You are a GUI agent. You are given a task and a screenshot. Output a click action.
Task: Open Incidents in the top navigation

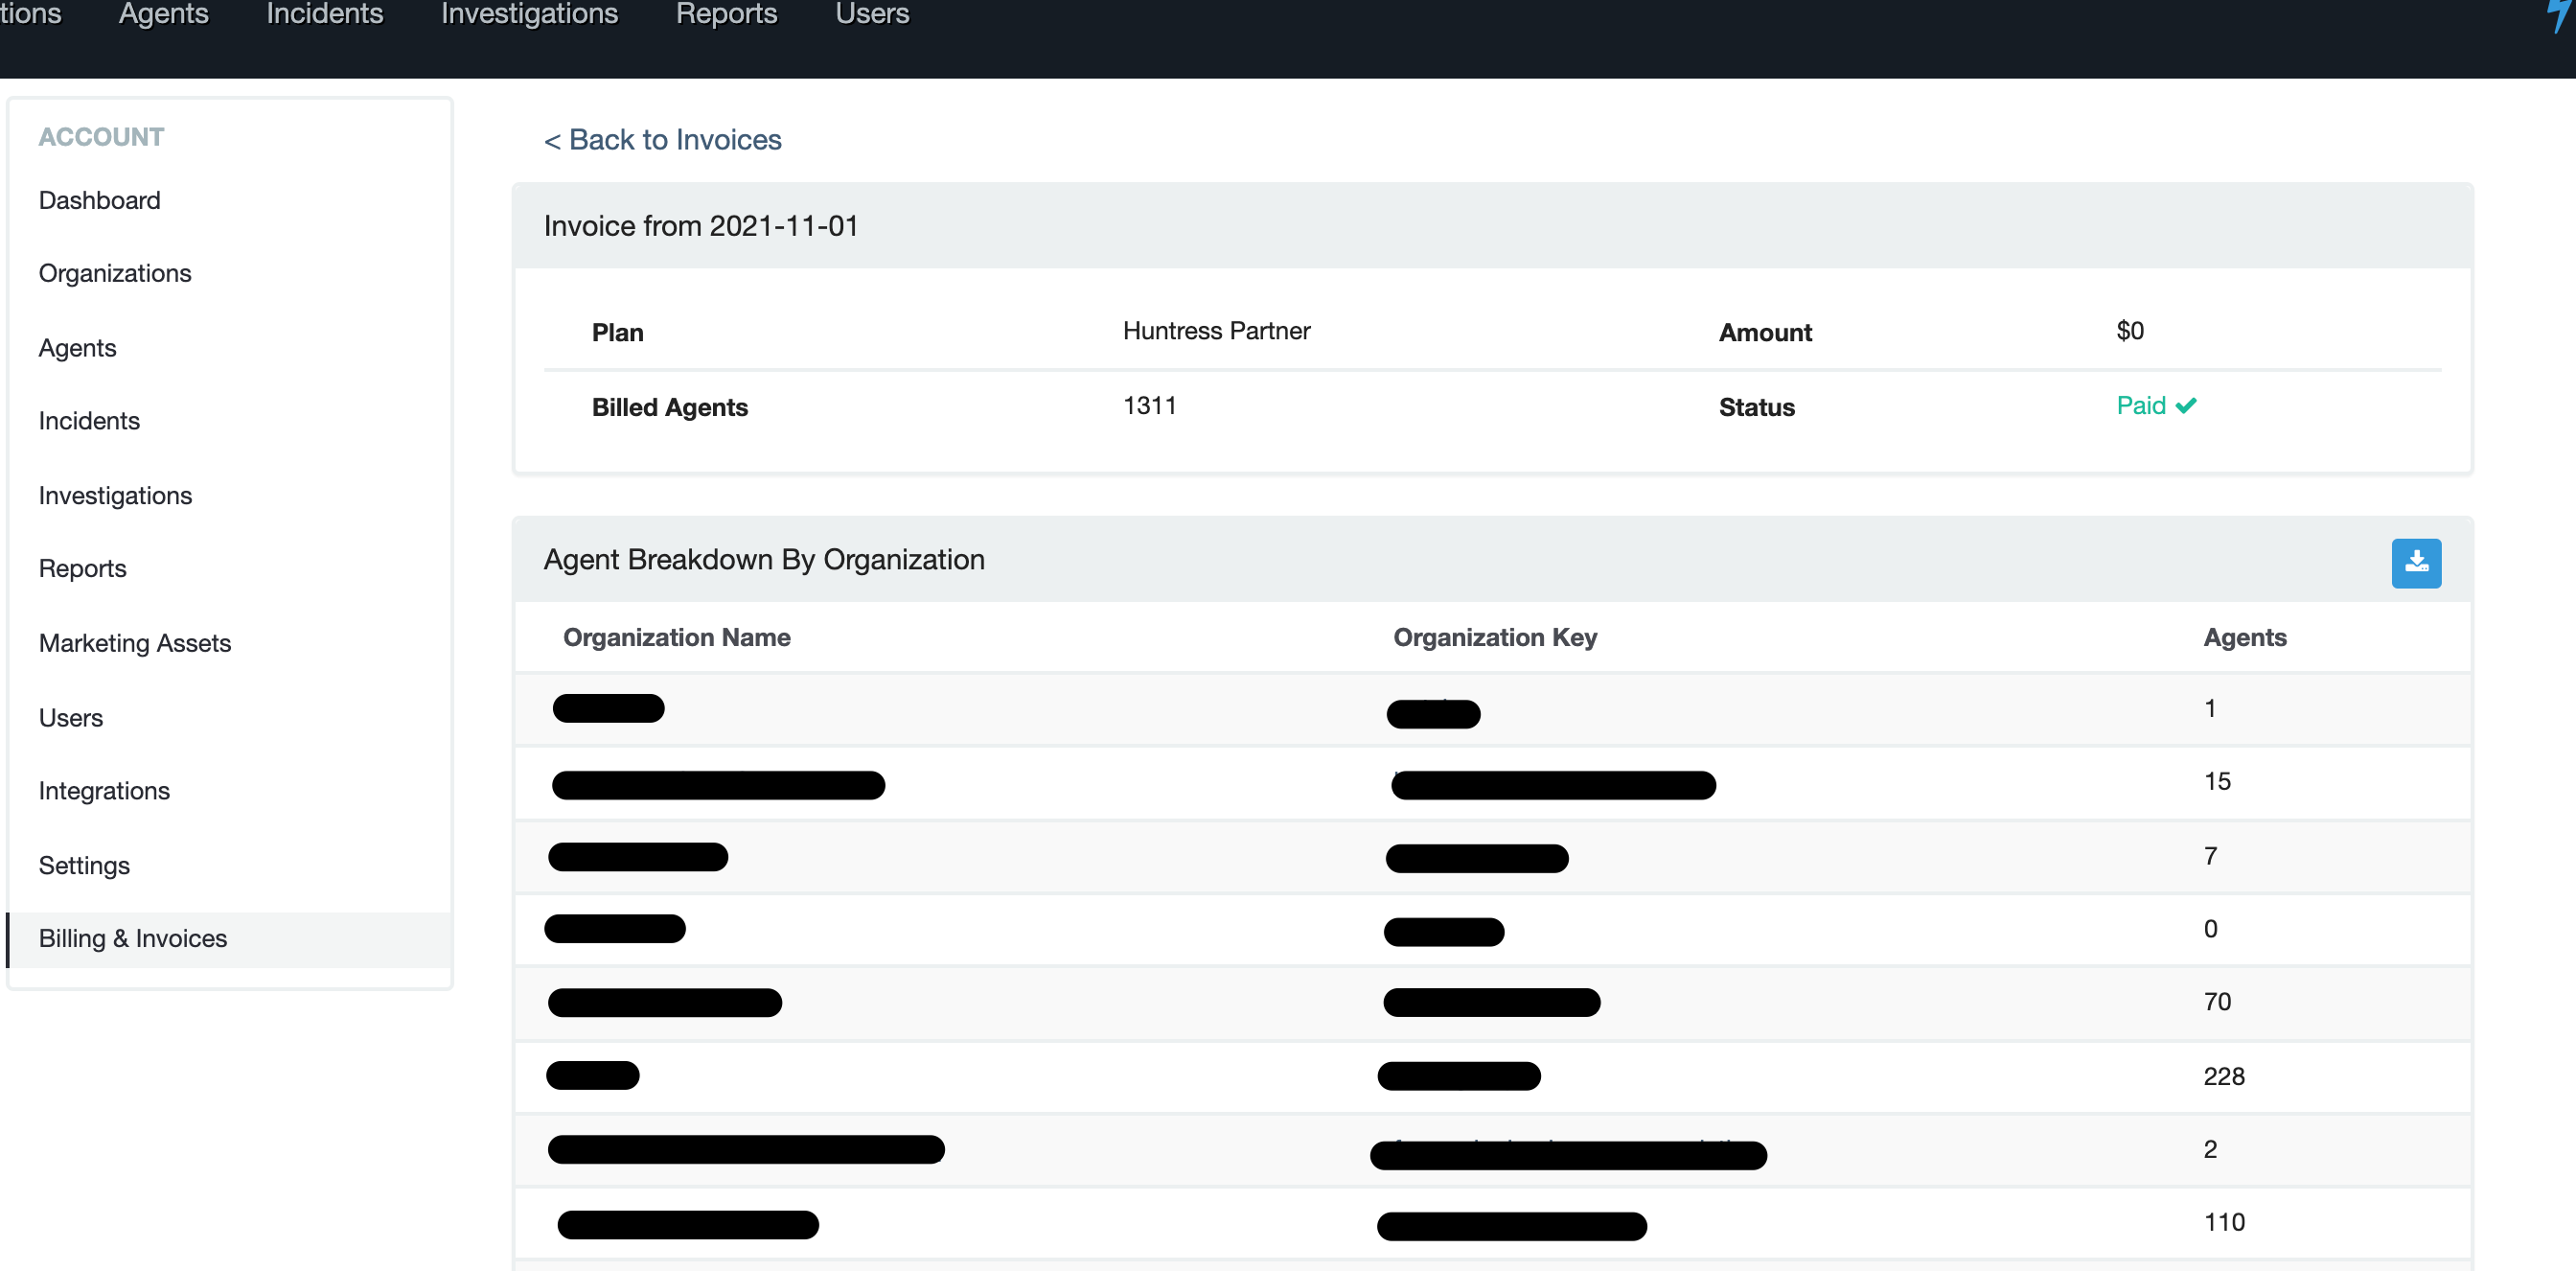point(324,14)
